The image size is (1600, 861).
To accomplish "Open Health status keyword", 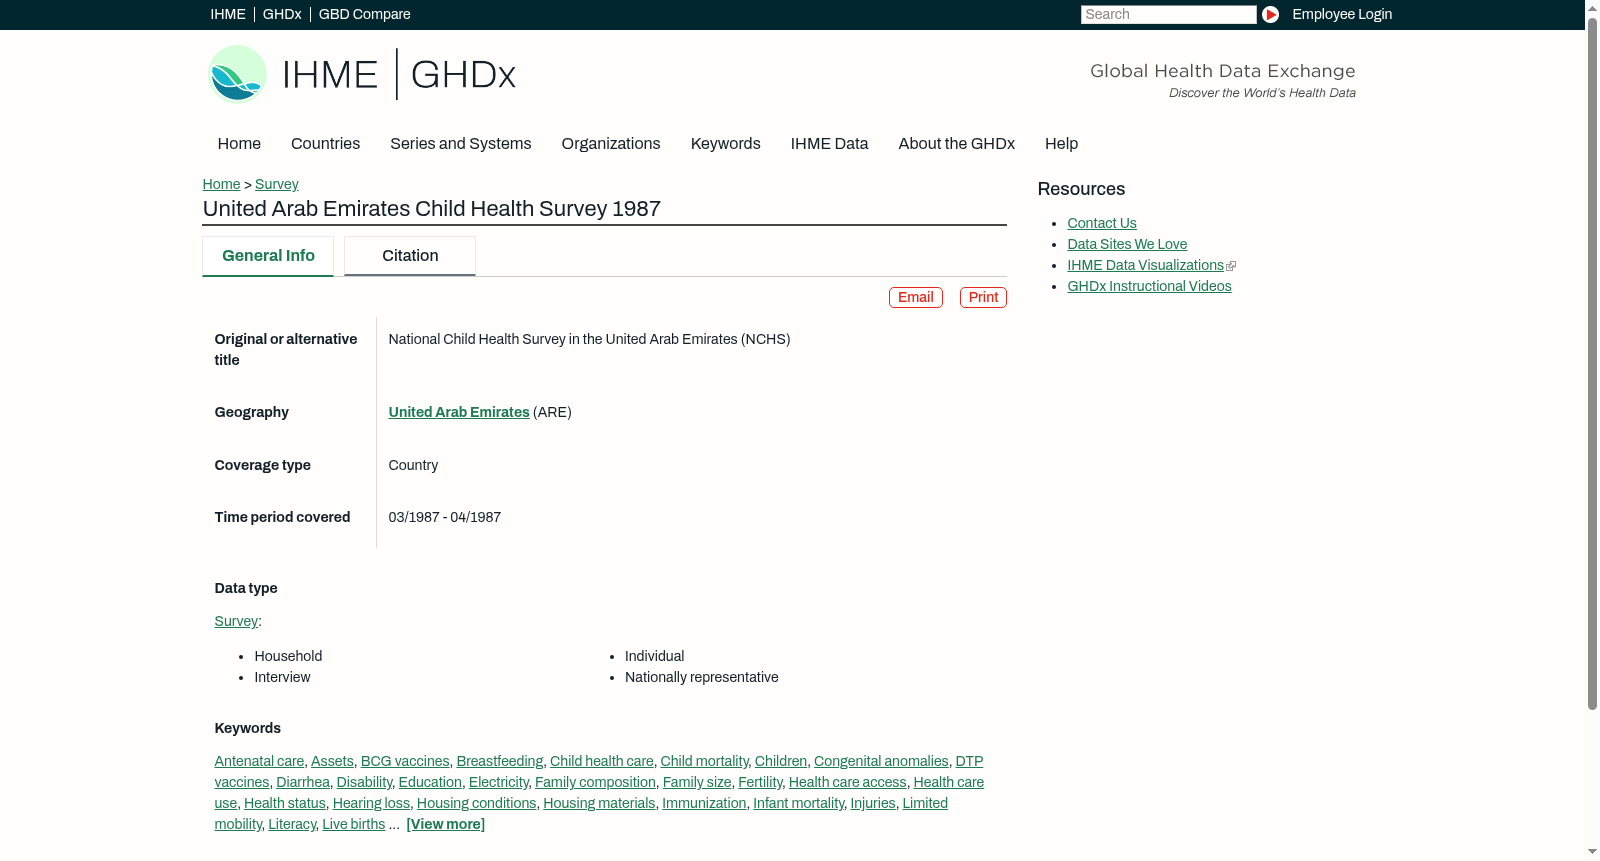I will pos(285,803).
